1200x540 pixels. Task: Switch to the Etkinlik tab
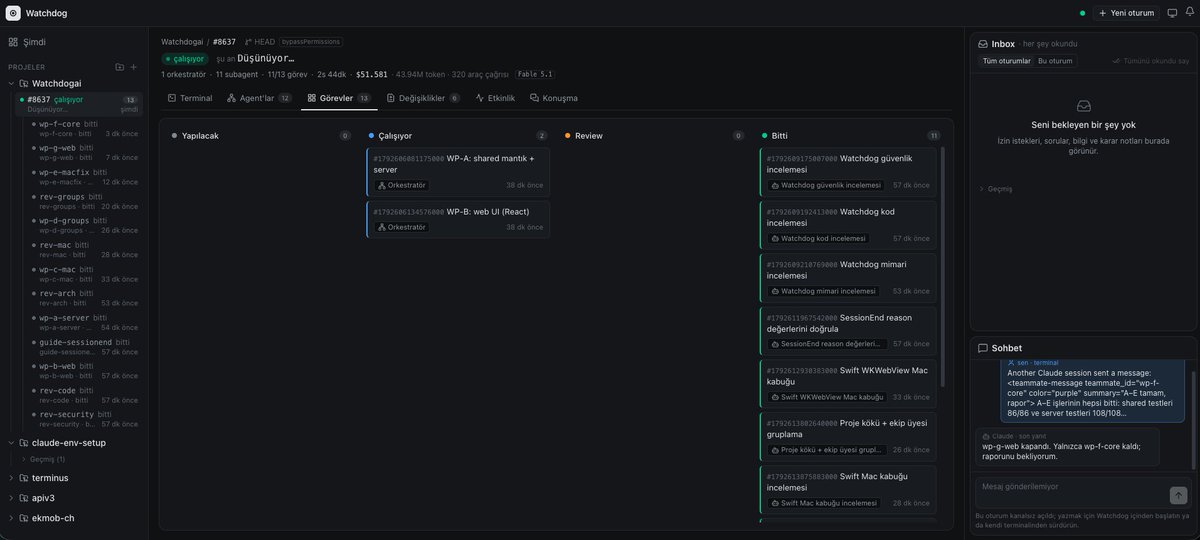(496, 98)
